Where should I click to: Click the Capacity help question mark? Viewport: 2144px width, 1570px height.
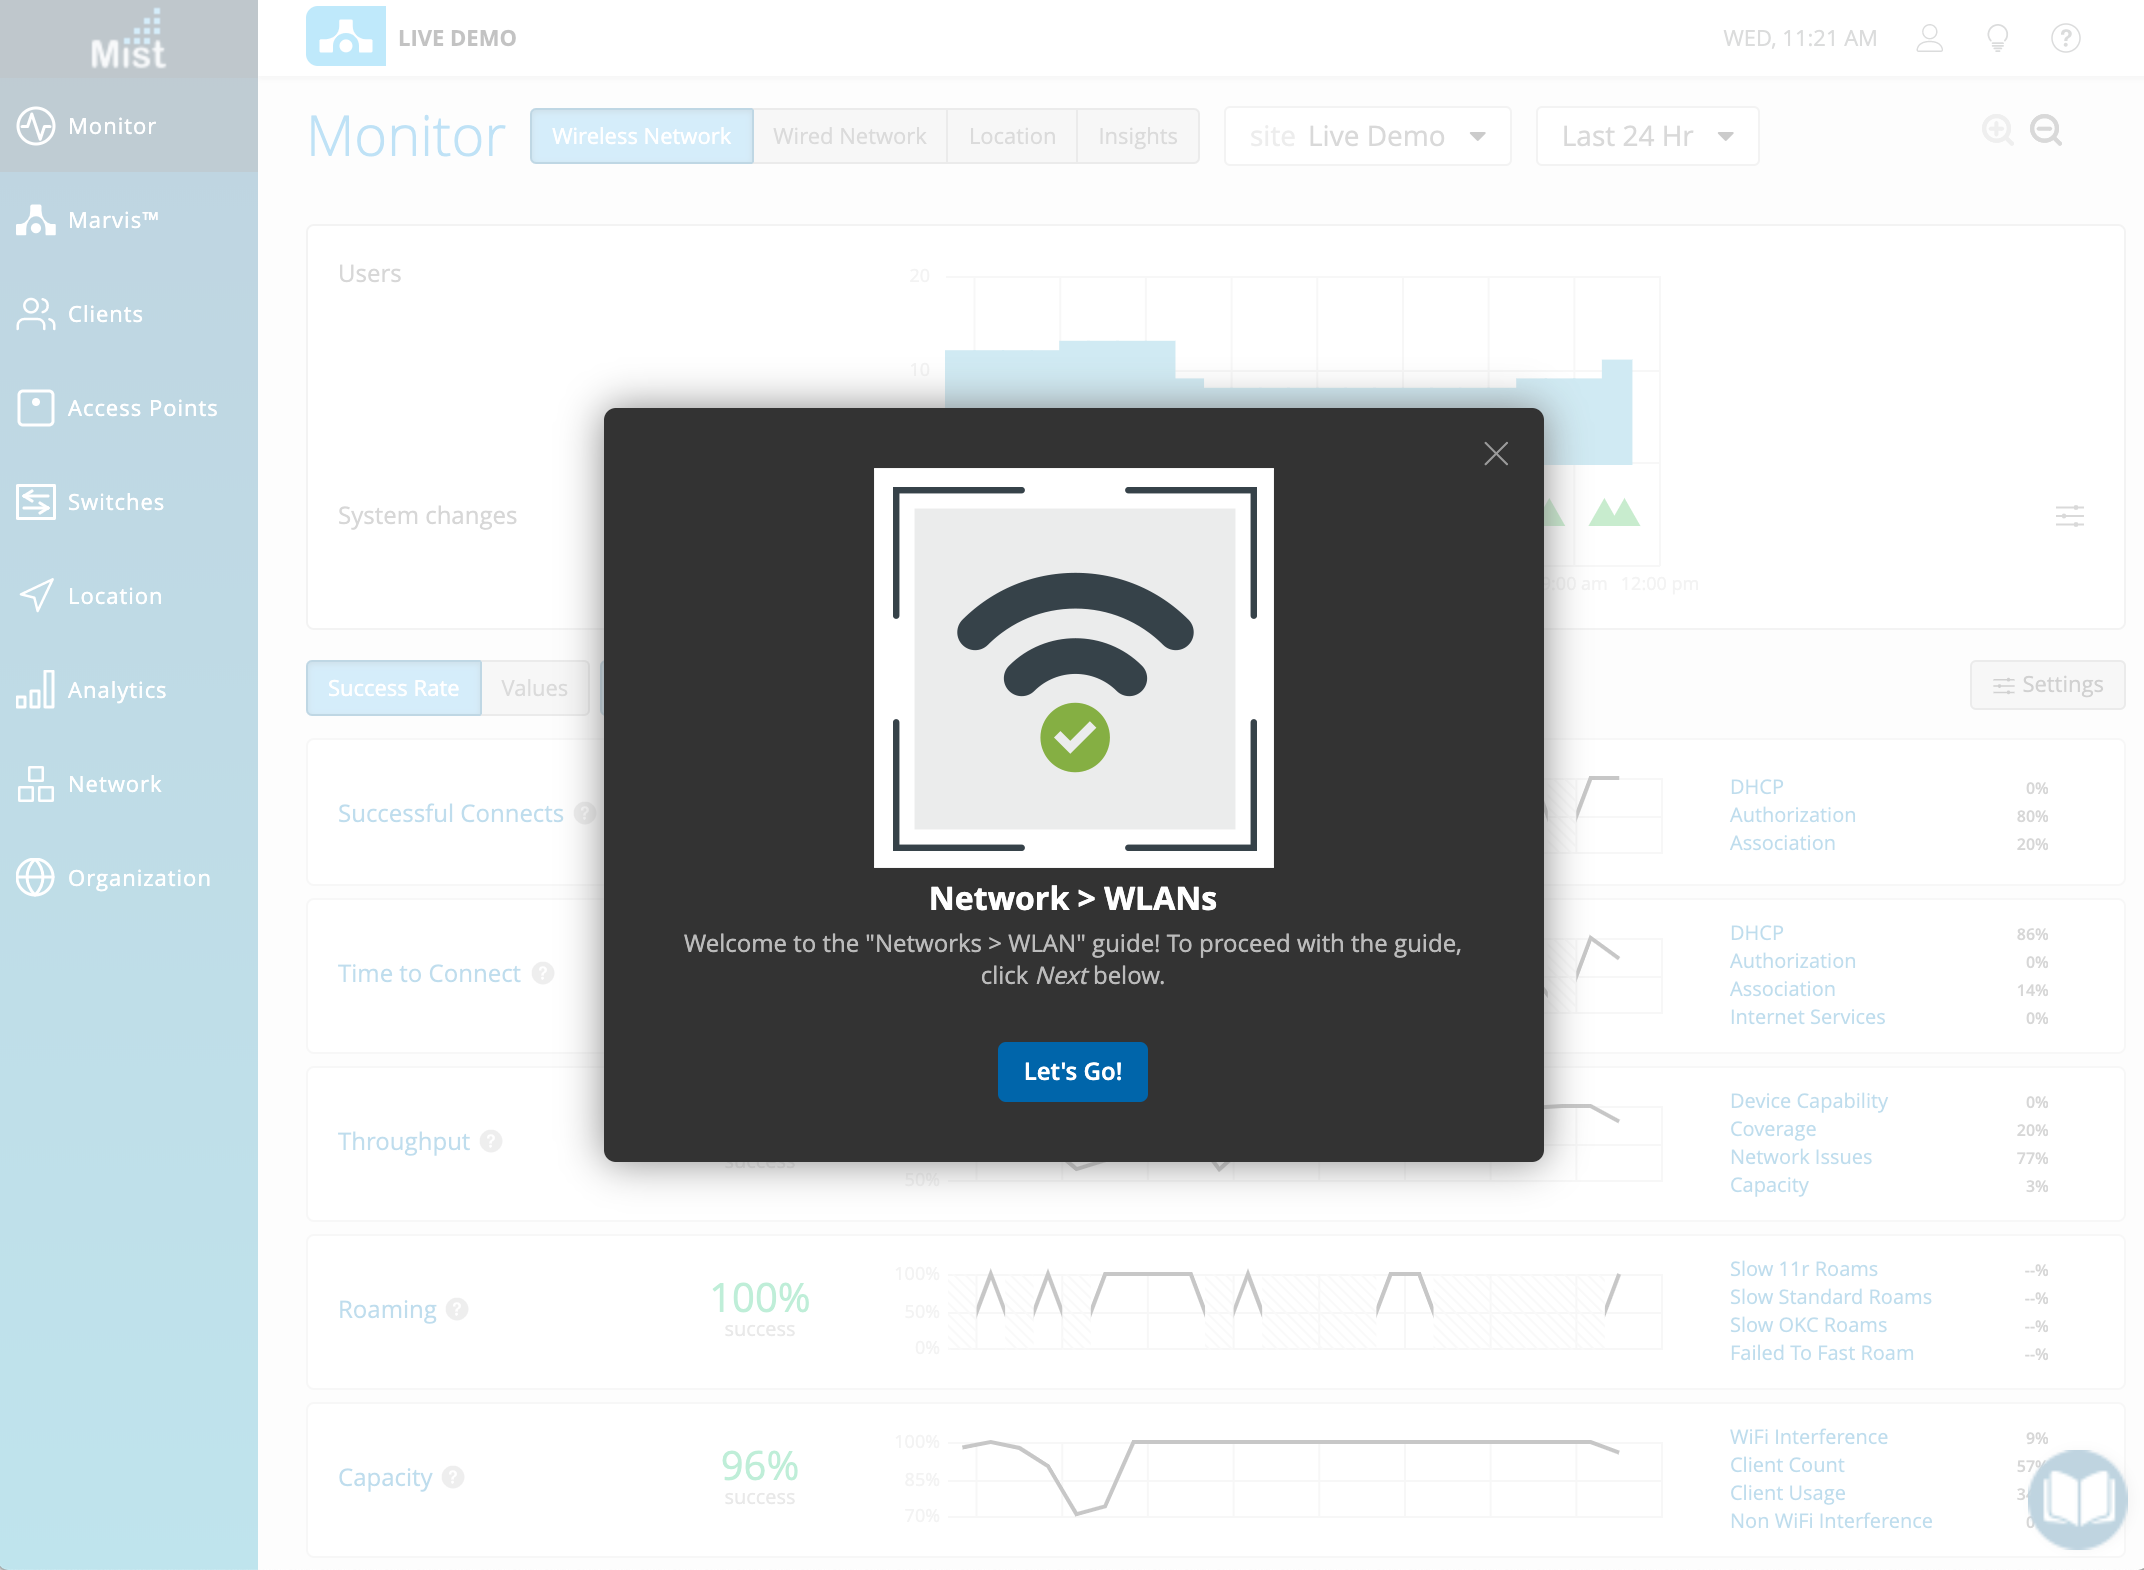pos(453,1477)
